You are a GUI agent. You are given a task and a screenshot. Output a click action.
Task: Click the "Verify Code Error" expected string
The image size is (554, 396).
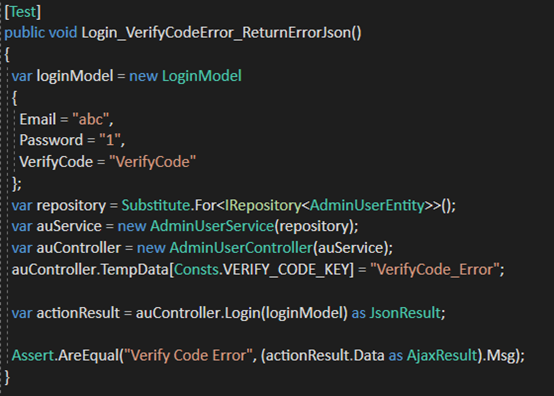tap(187, 355)
